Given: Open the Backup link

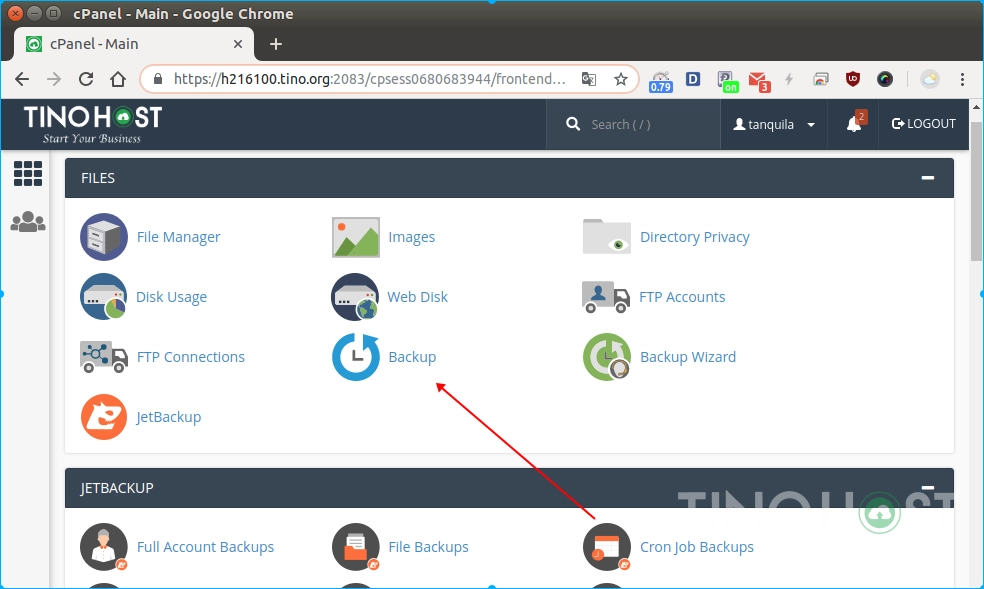Looking at the screenshot, I should [x=412, y=357].
